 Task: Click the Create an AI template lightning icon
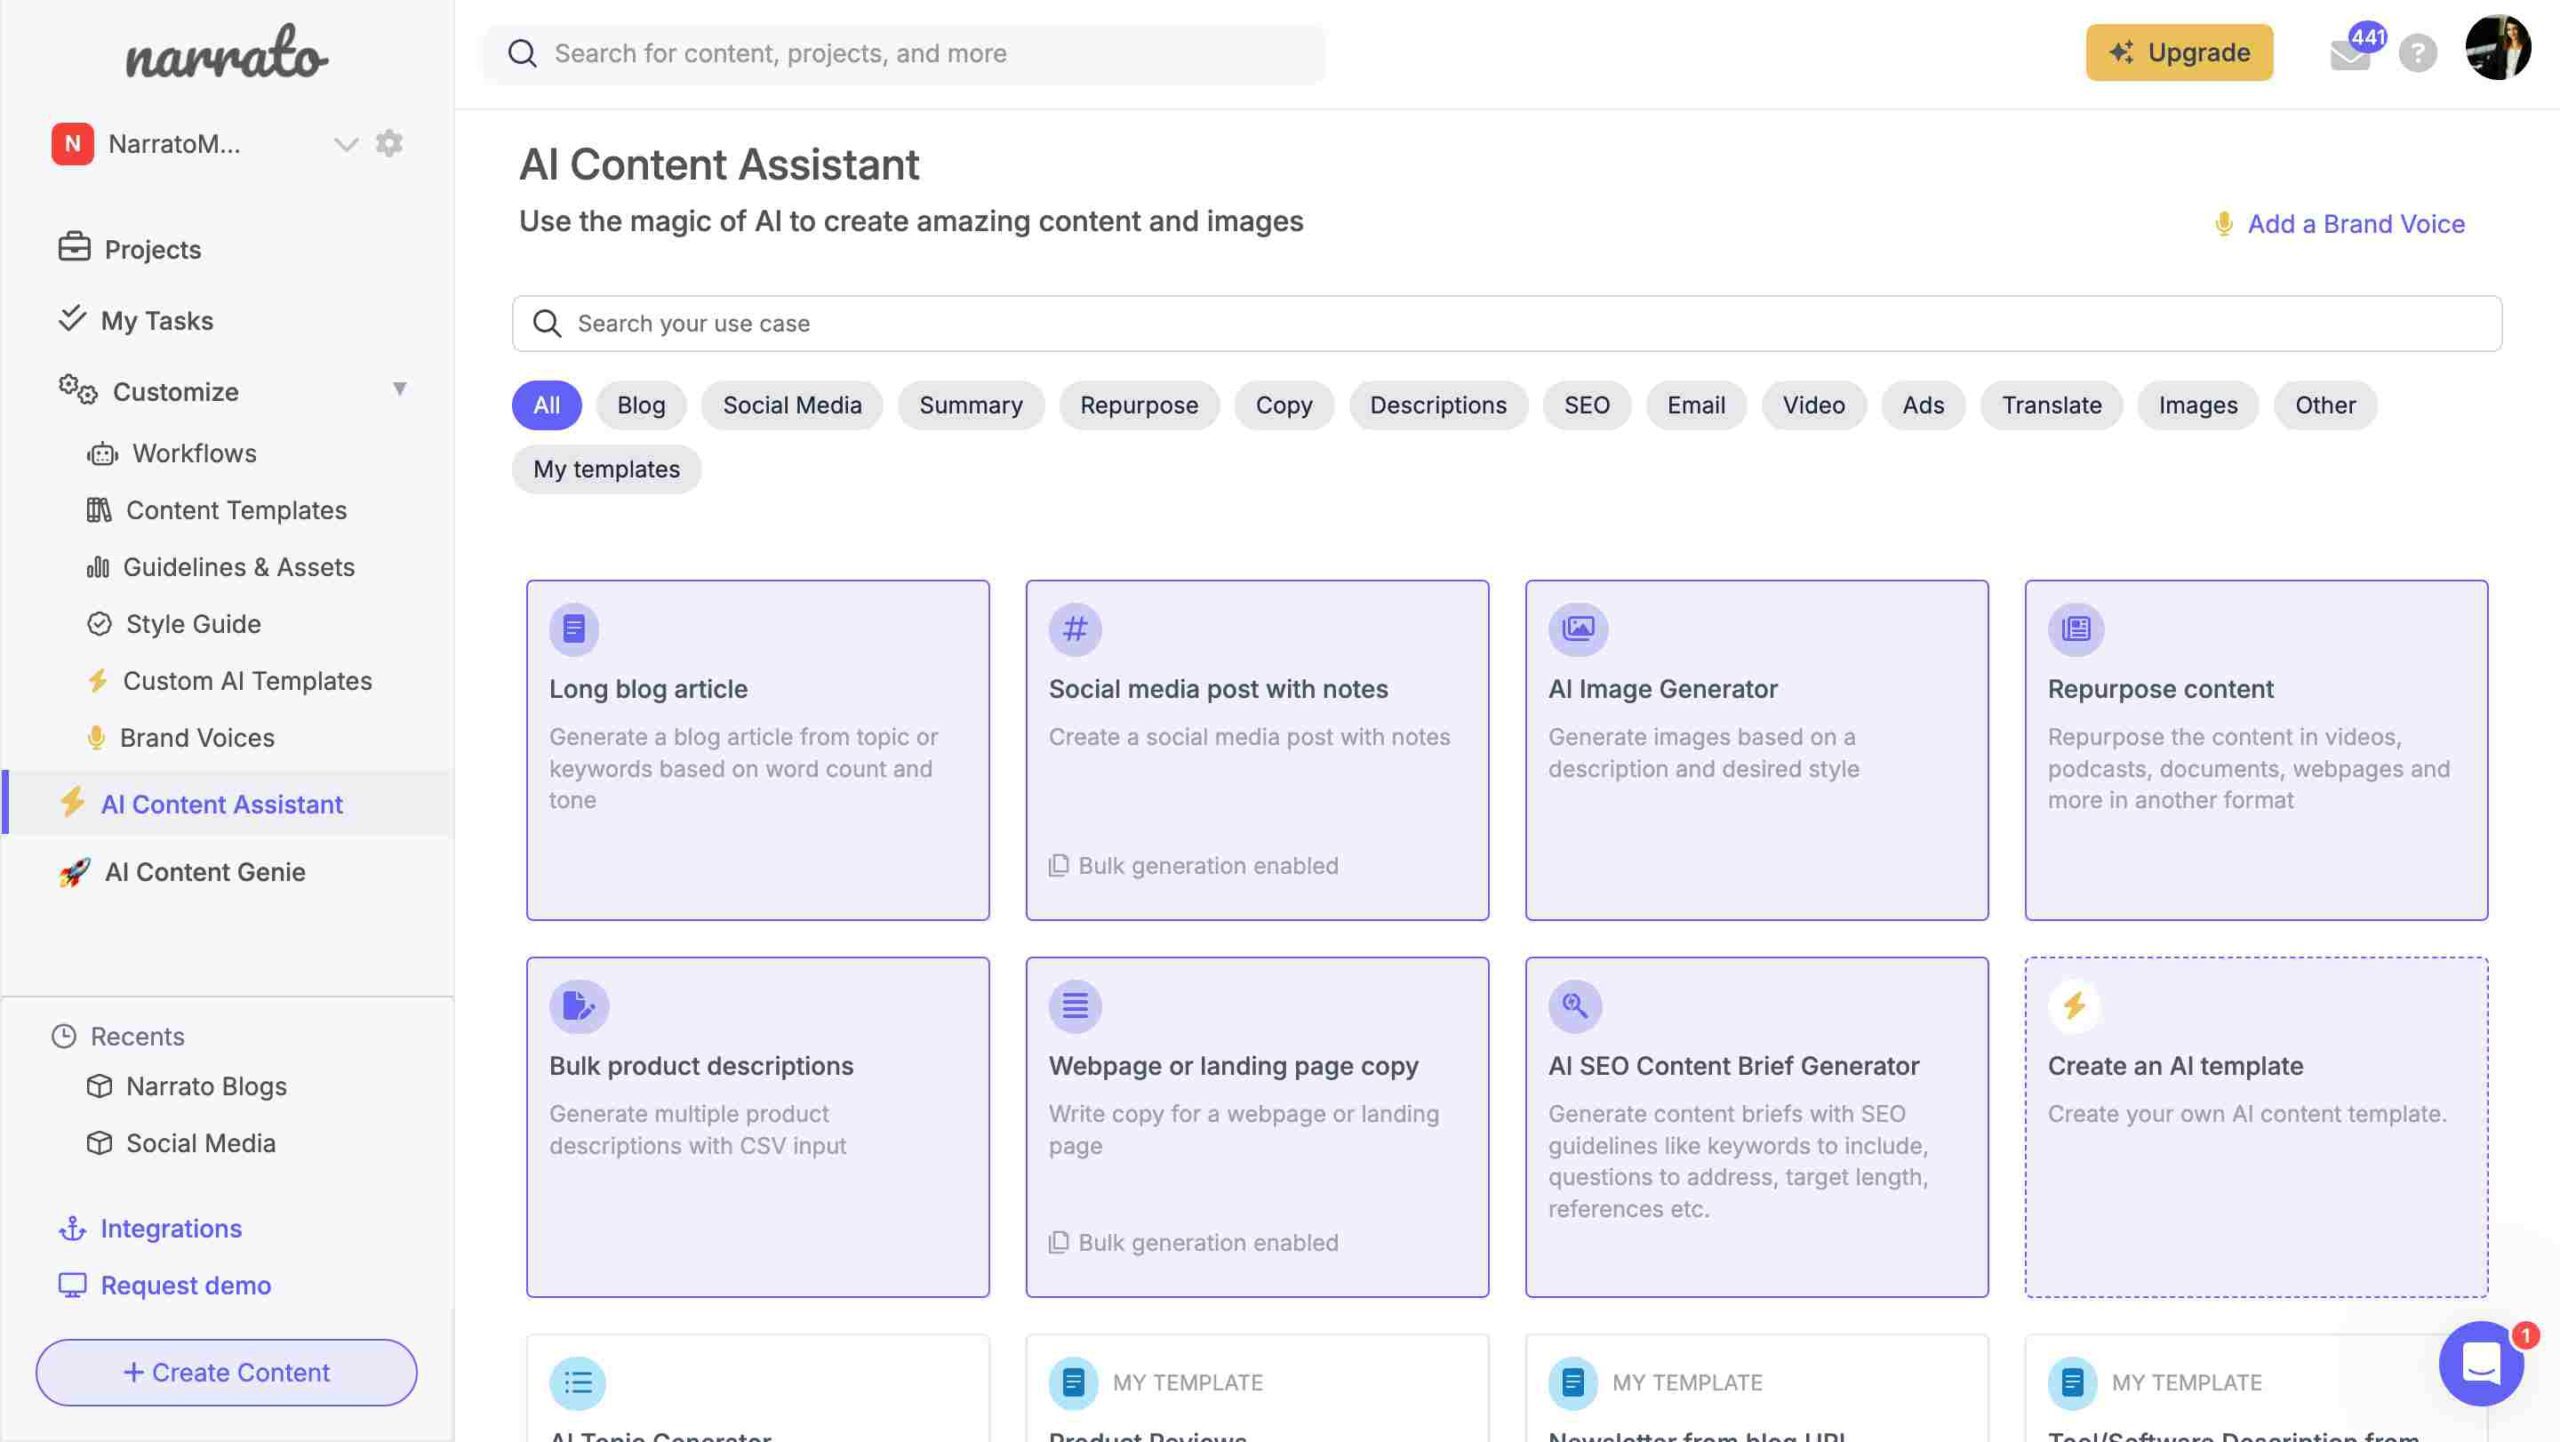(x=2075, y=1004)
